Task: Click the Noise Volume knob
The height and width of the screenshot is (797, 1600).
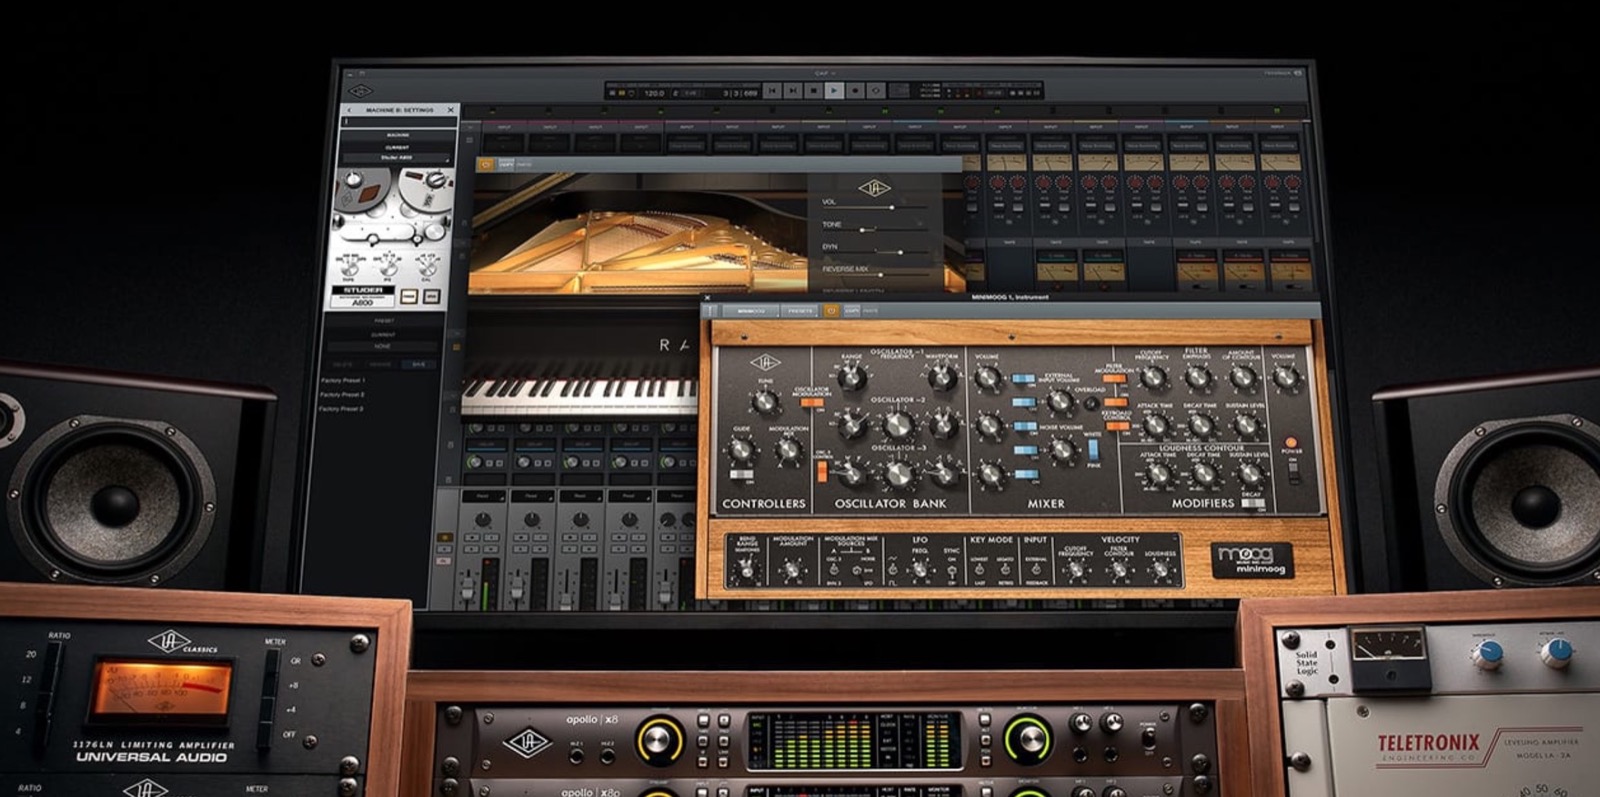Action: pyautogui.click(x=1061, y=452)
